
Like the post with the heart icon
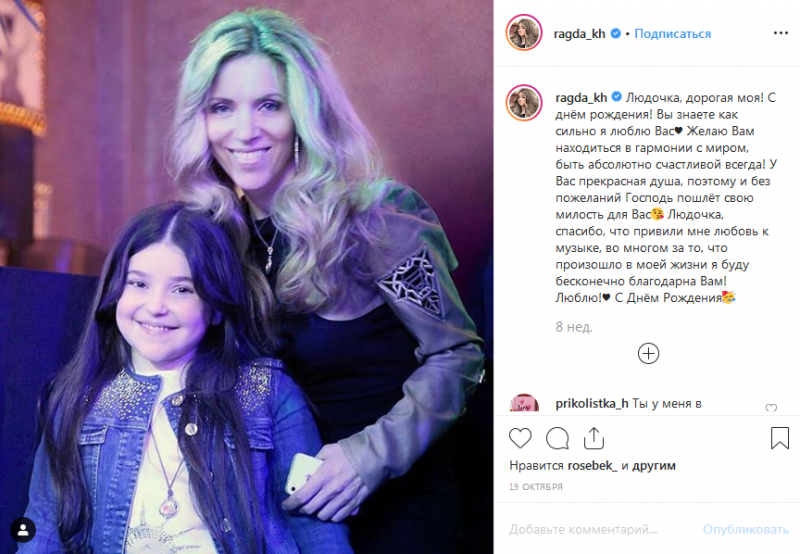[x=520, y=438]
